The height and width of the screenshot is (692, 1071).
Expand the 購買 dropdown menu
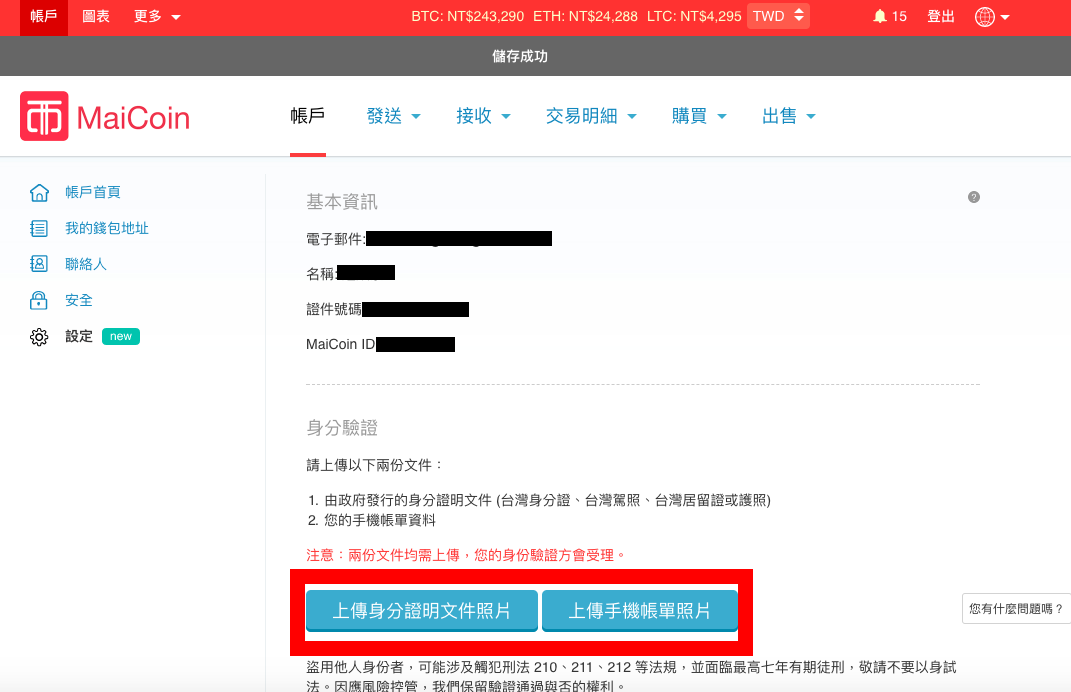point(699,116)
